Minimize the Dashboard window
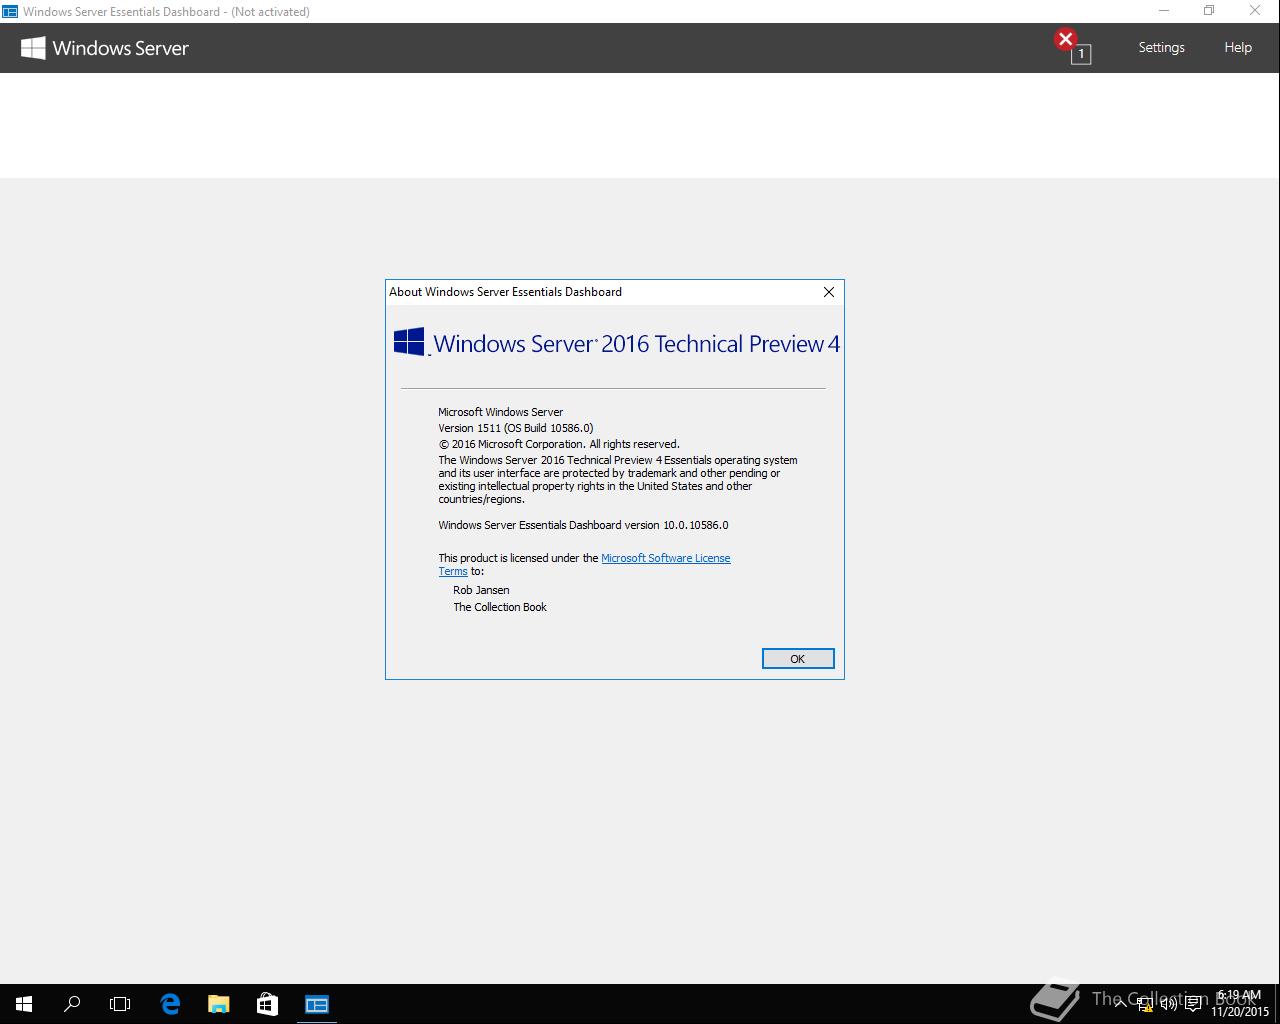The image size is (1280, 1024). pos(1164,11)
